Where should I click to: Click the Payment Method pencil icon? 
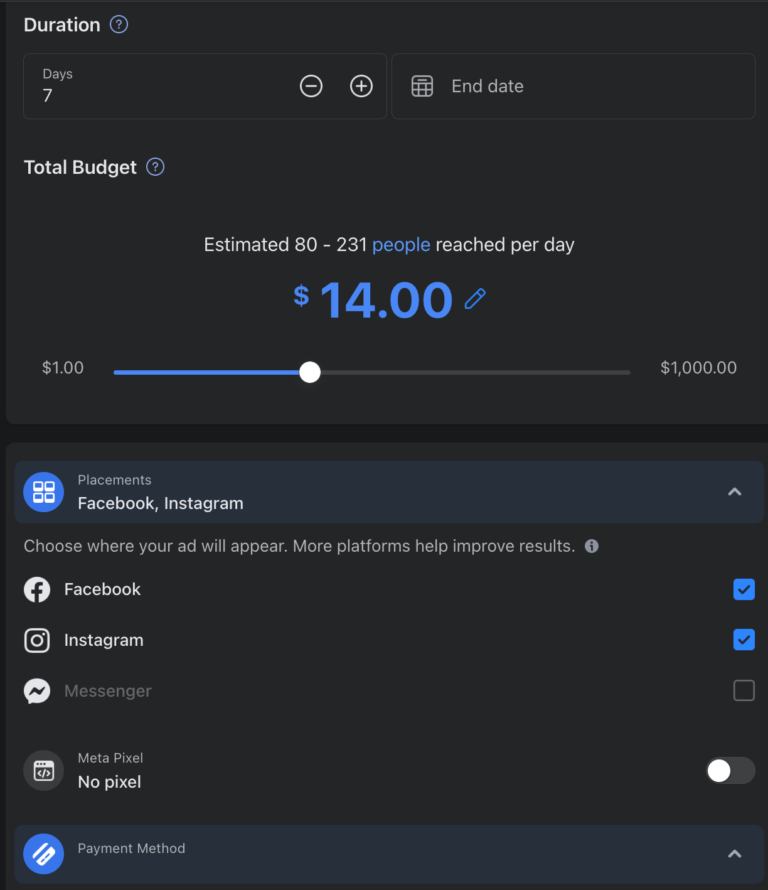click(43, 854)
